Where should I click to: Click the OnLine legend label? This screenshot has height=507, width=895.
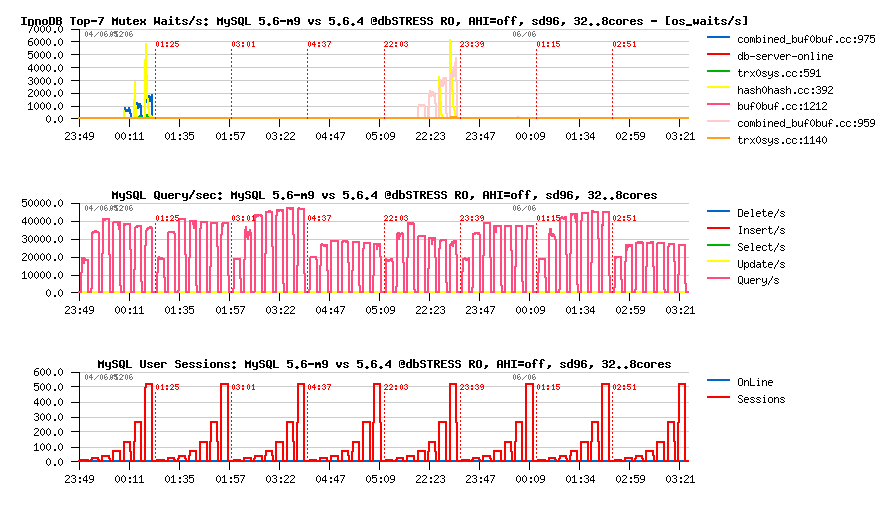755,382
